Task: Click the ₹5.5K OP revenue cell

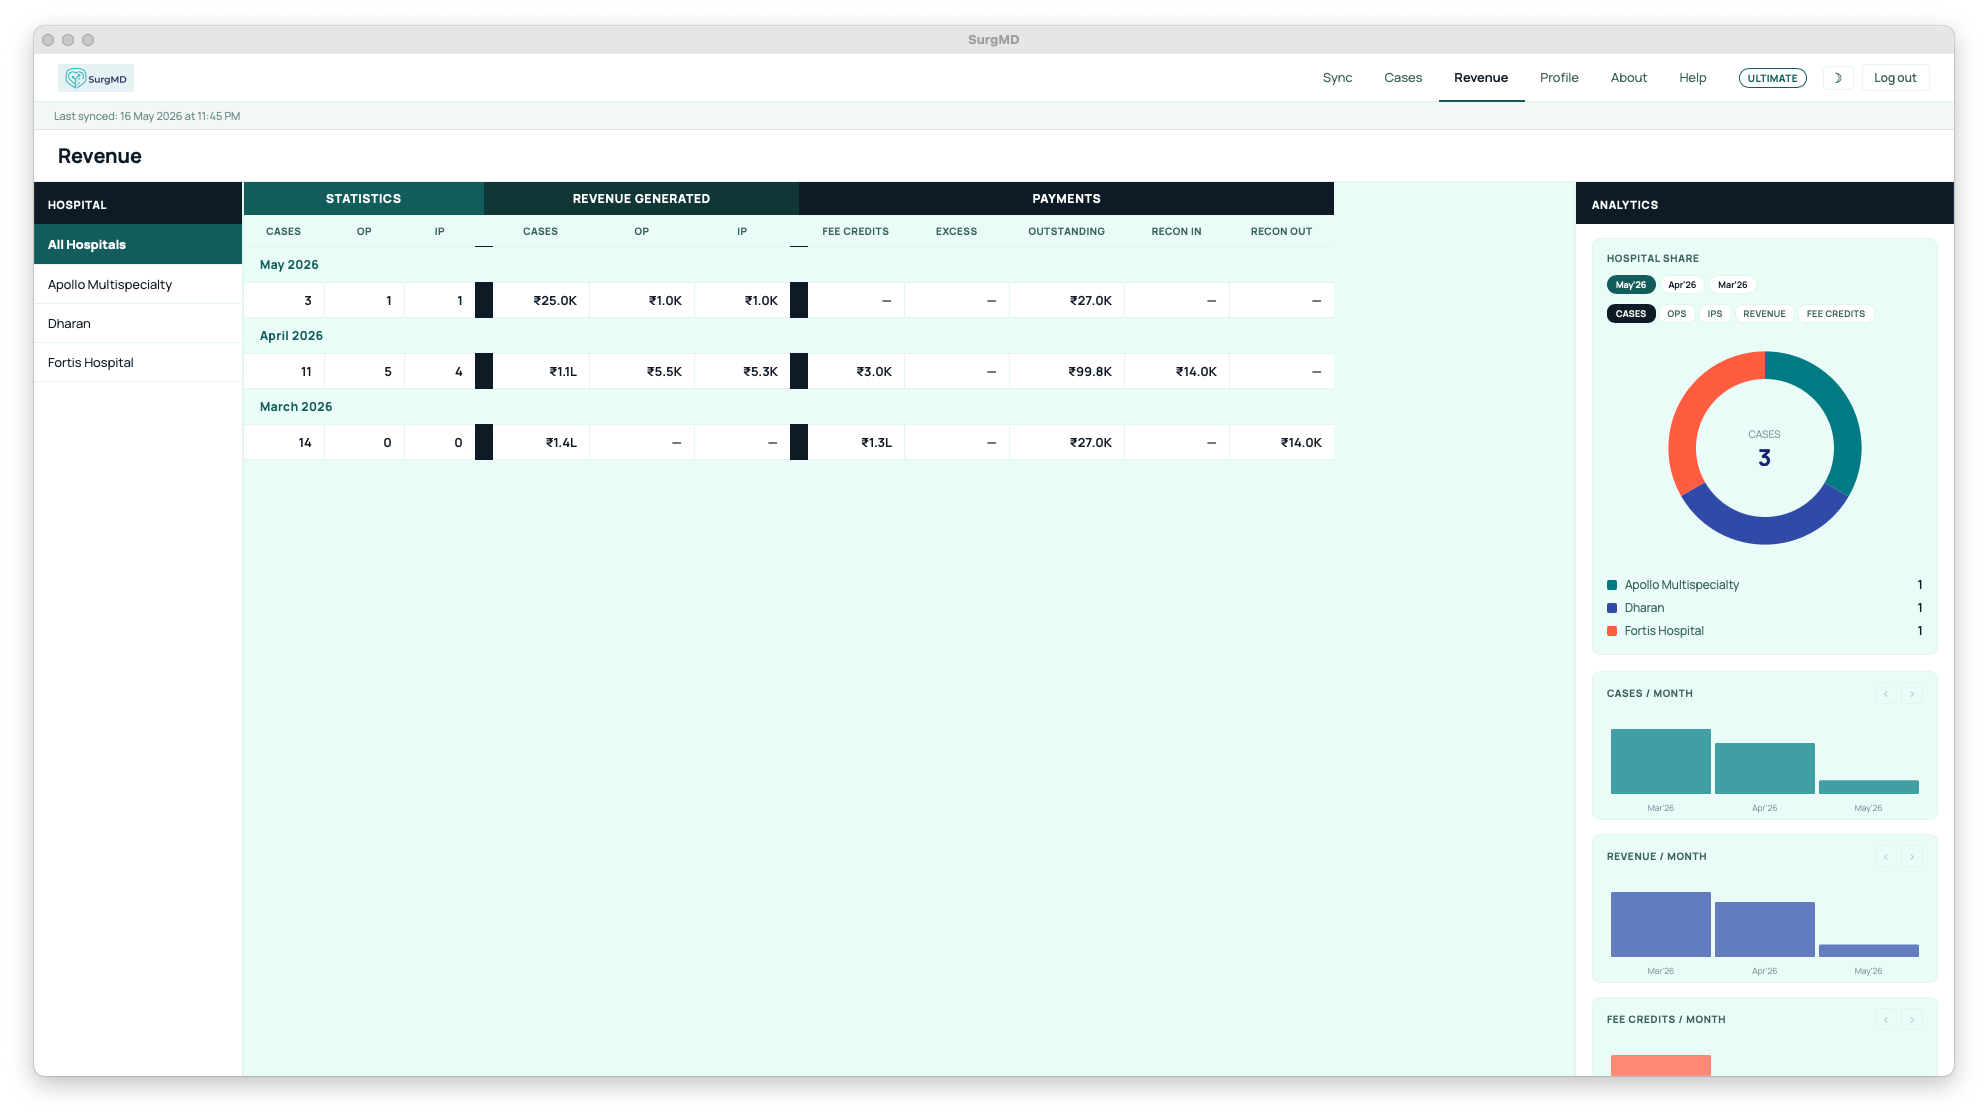Action: pyautogui.click(x=642, y=372)
